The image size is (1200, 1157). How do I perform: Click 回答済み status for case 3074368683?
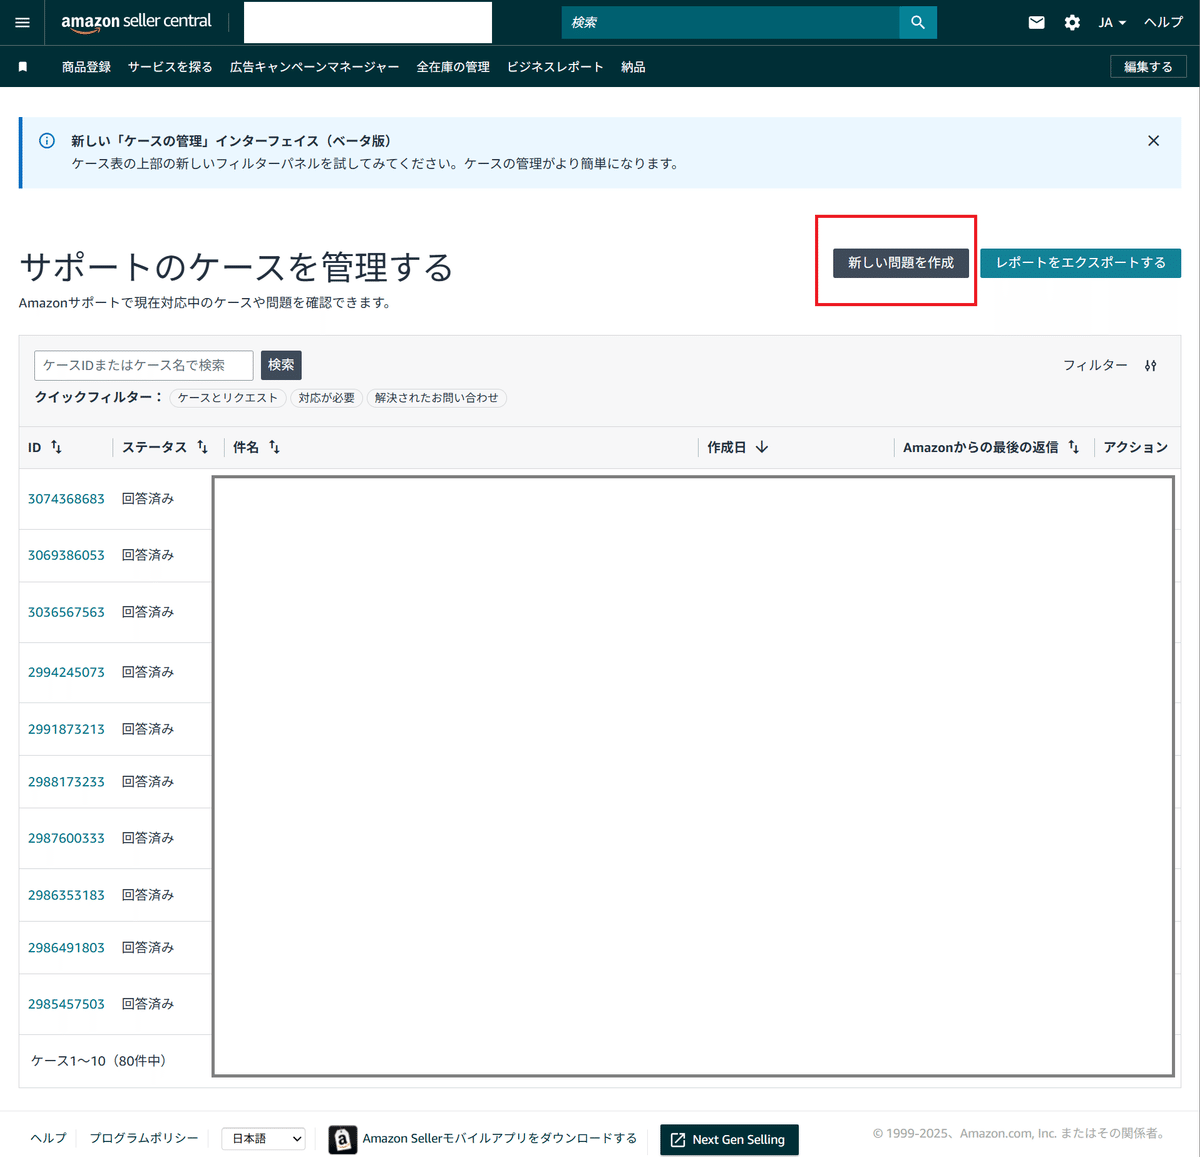click(x=148, y=499)
